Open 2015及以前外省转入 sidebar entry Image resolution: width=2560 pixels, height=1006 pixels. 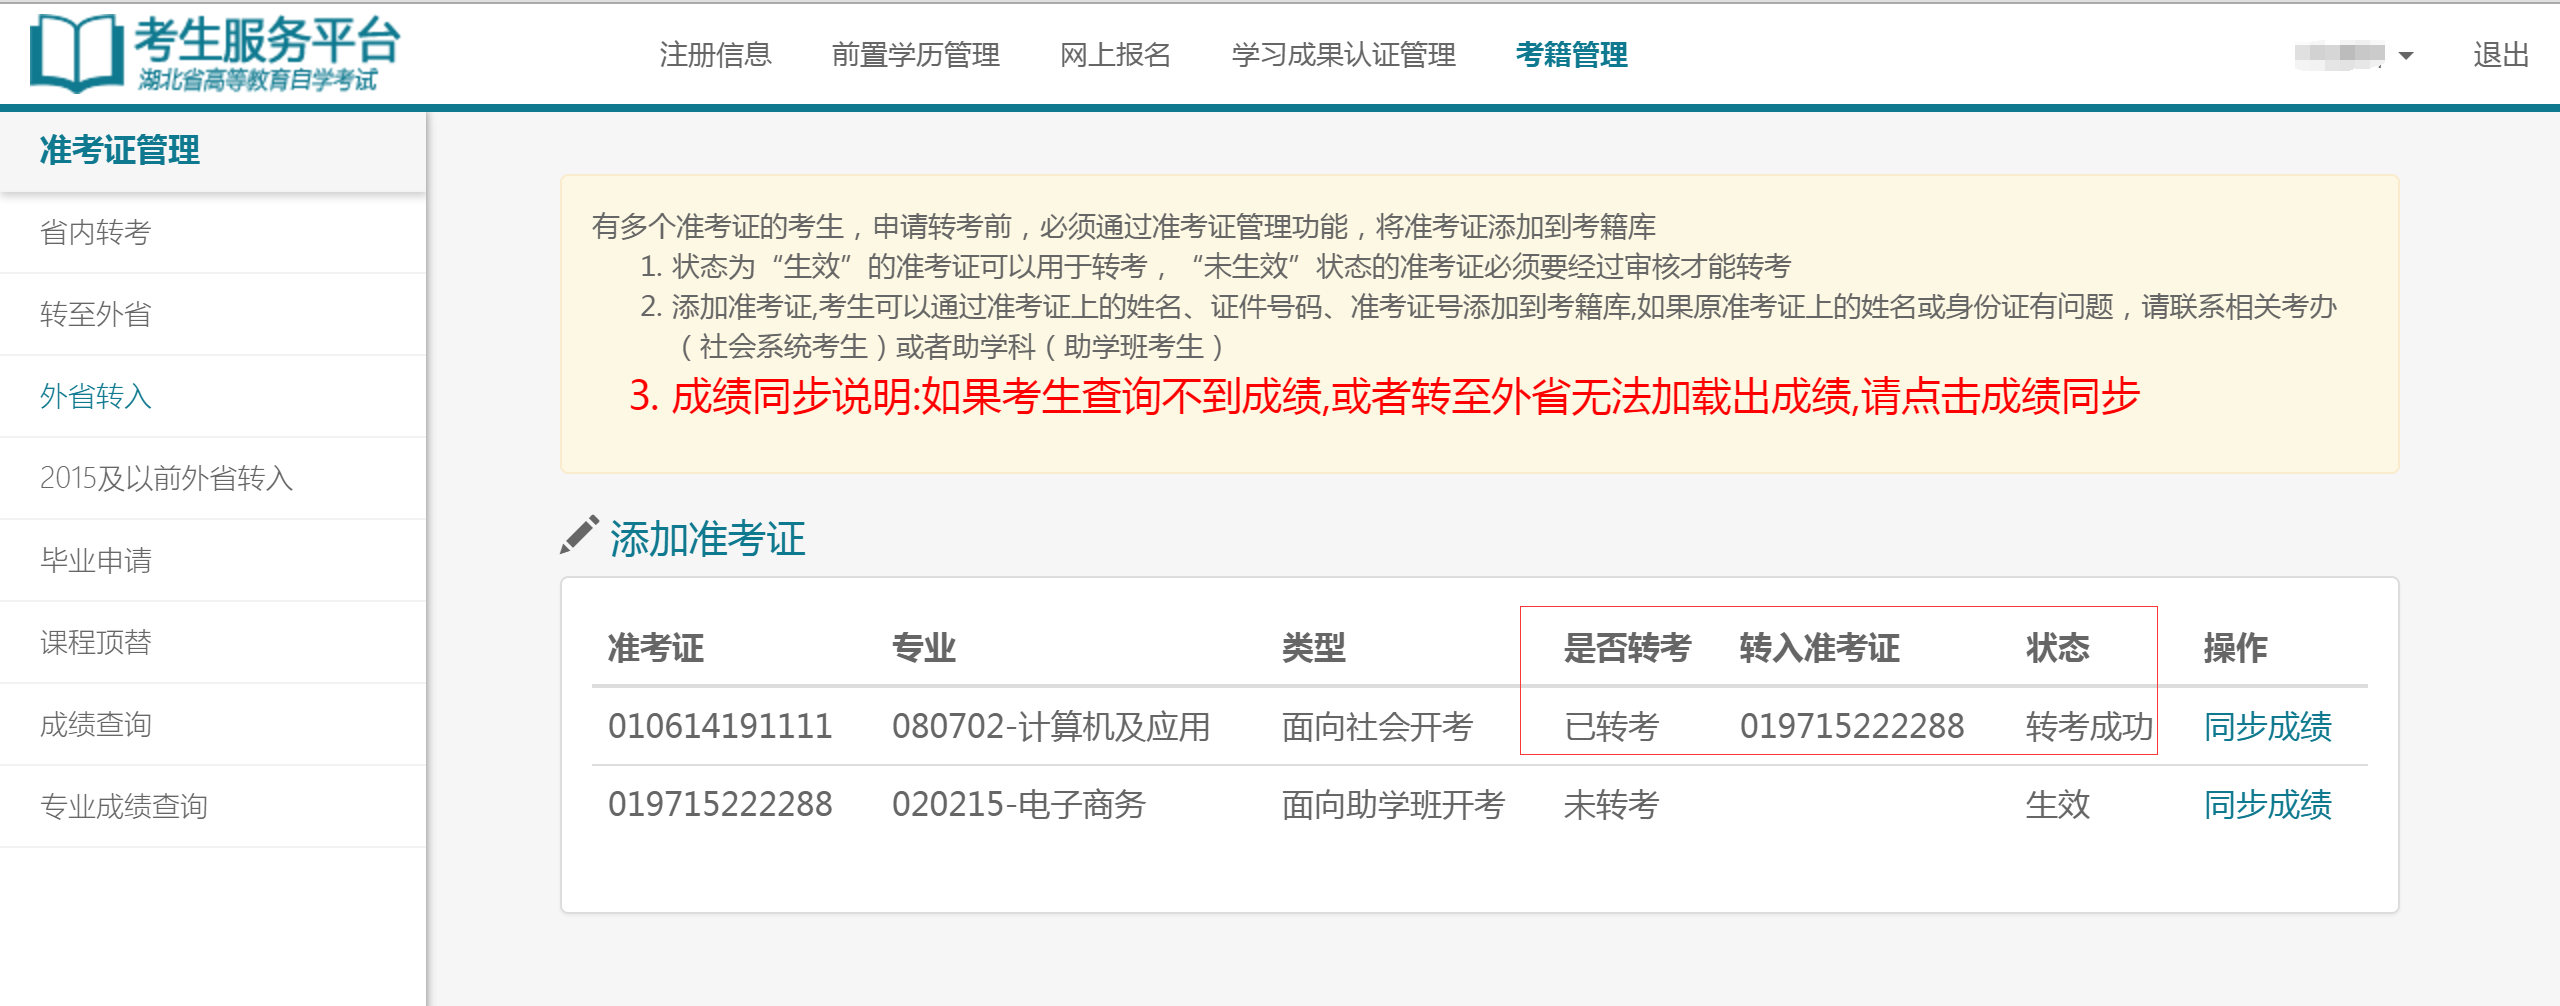pos(166,479)
